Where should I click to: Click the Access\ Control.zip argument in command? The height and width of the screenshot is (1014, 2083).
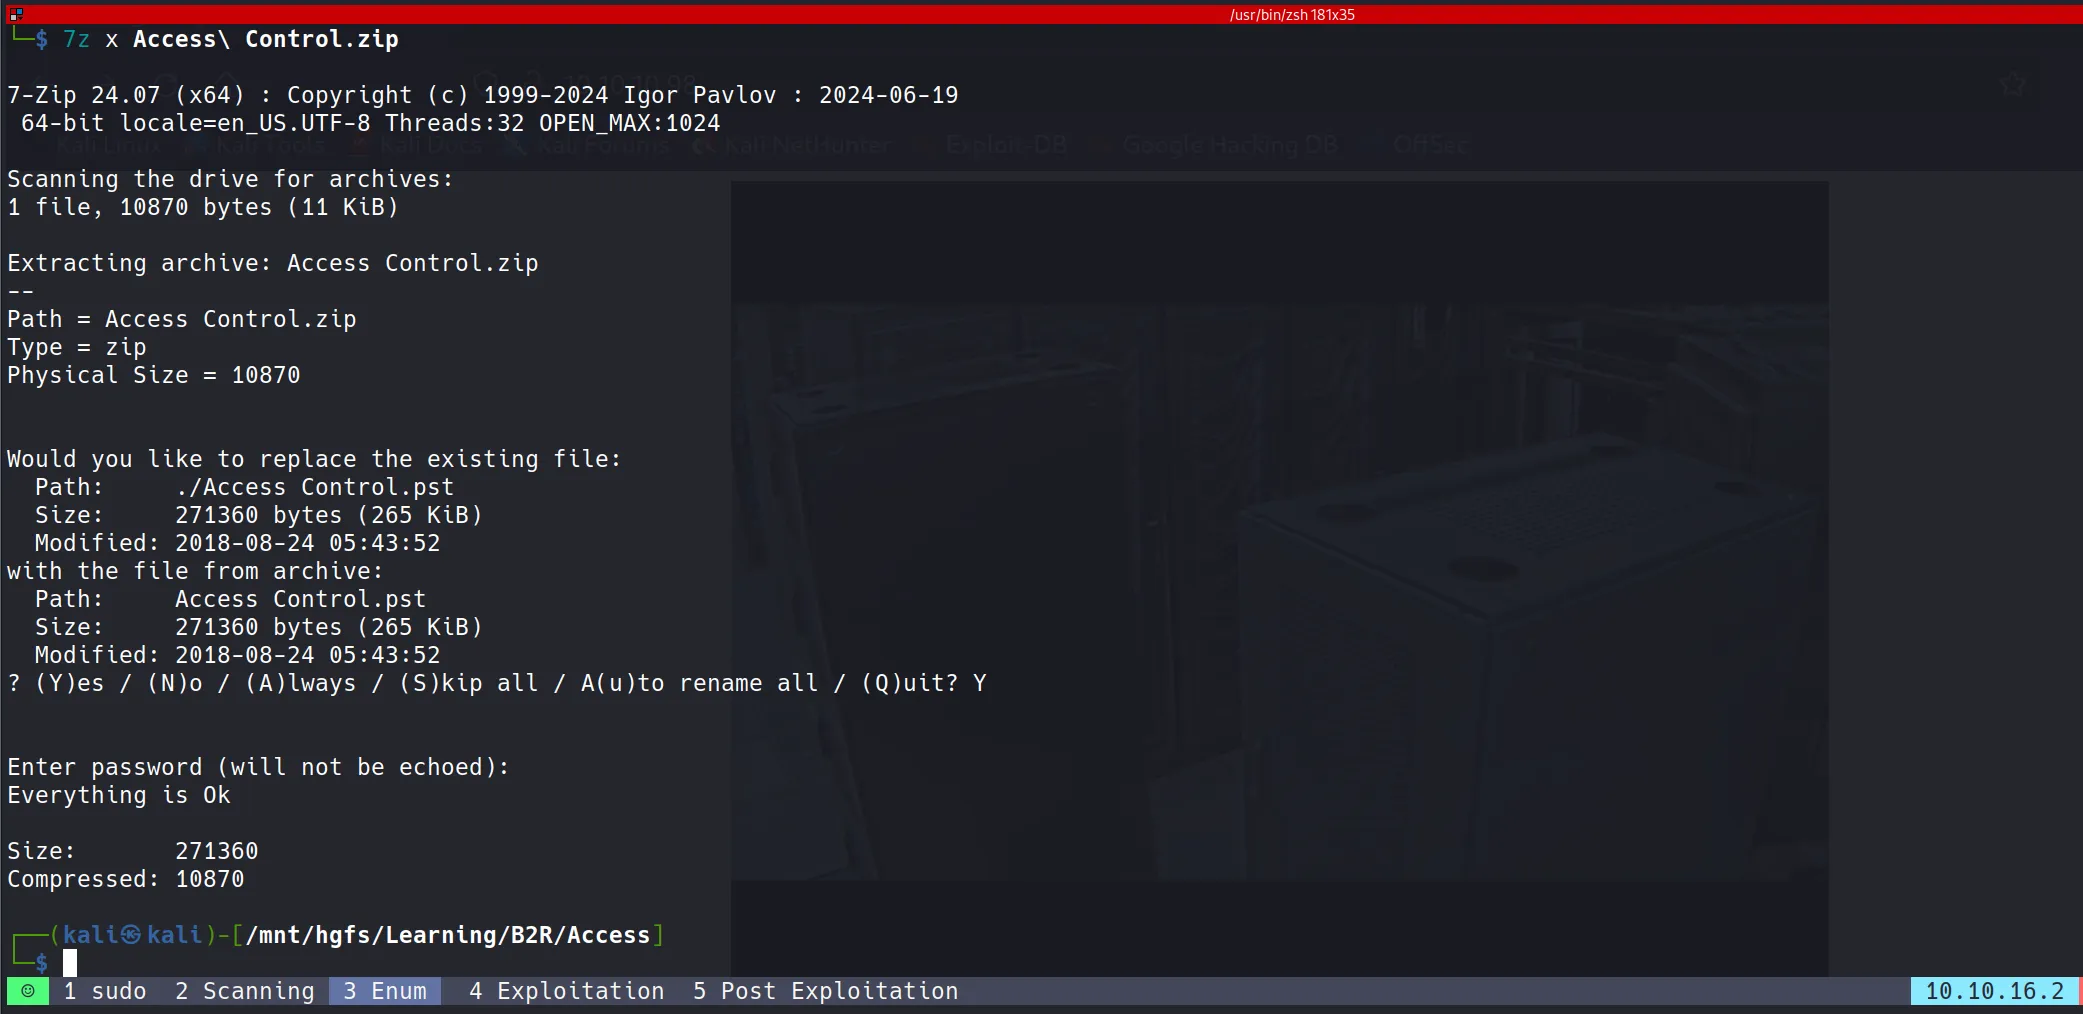coord(265,39)
